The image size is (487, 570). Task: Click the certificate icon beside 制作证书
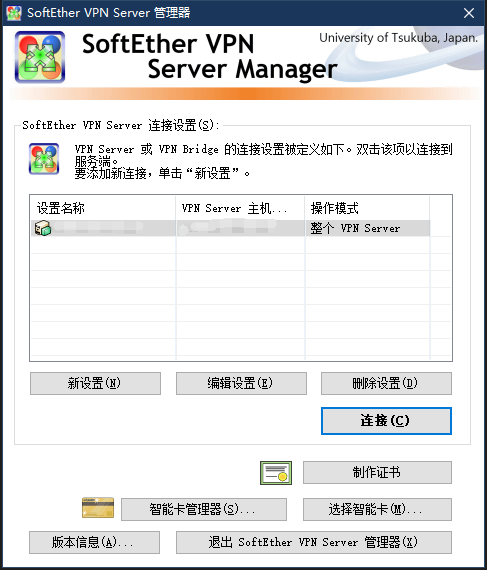276,473
